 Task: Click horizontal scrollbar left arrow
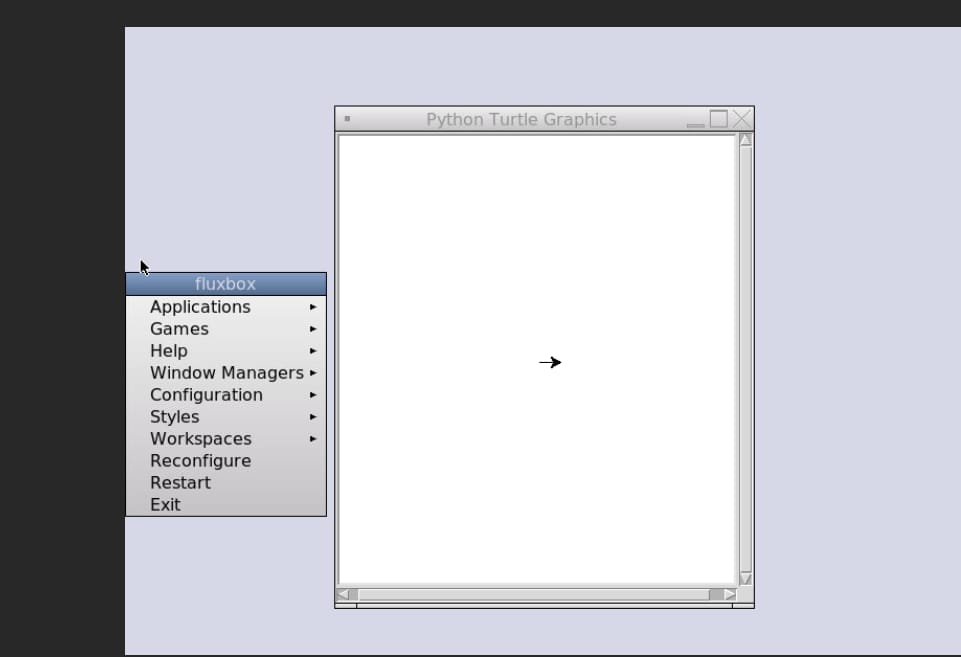tap(343, 594)
